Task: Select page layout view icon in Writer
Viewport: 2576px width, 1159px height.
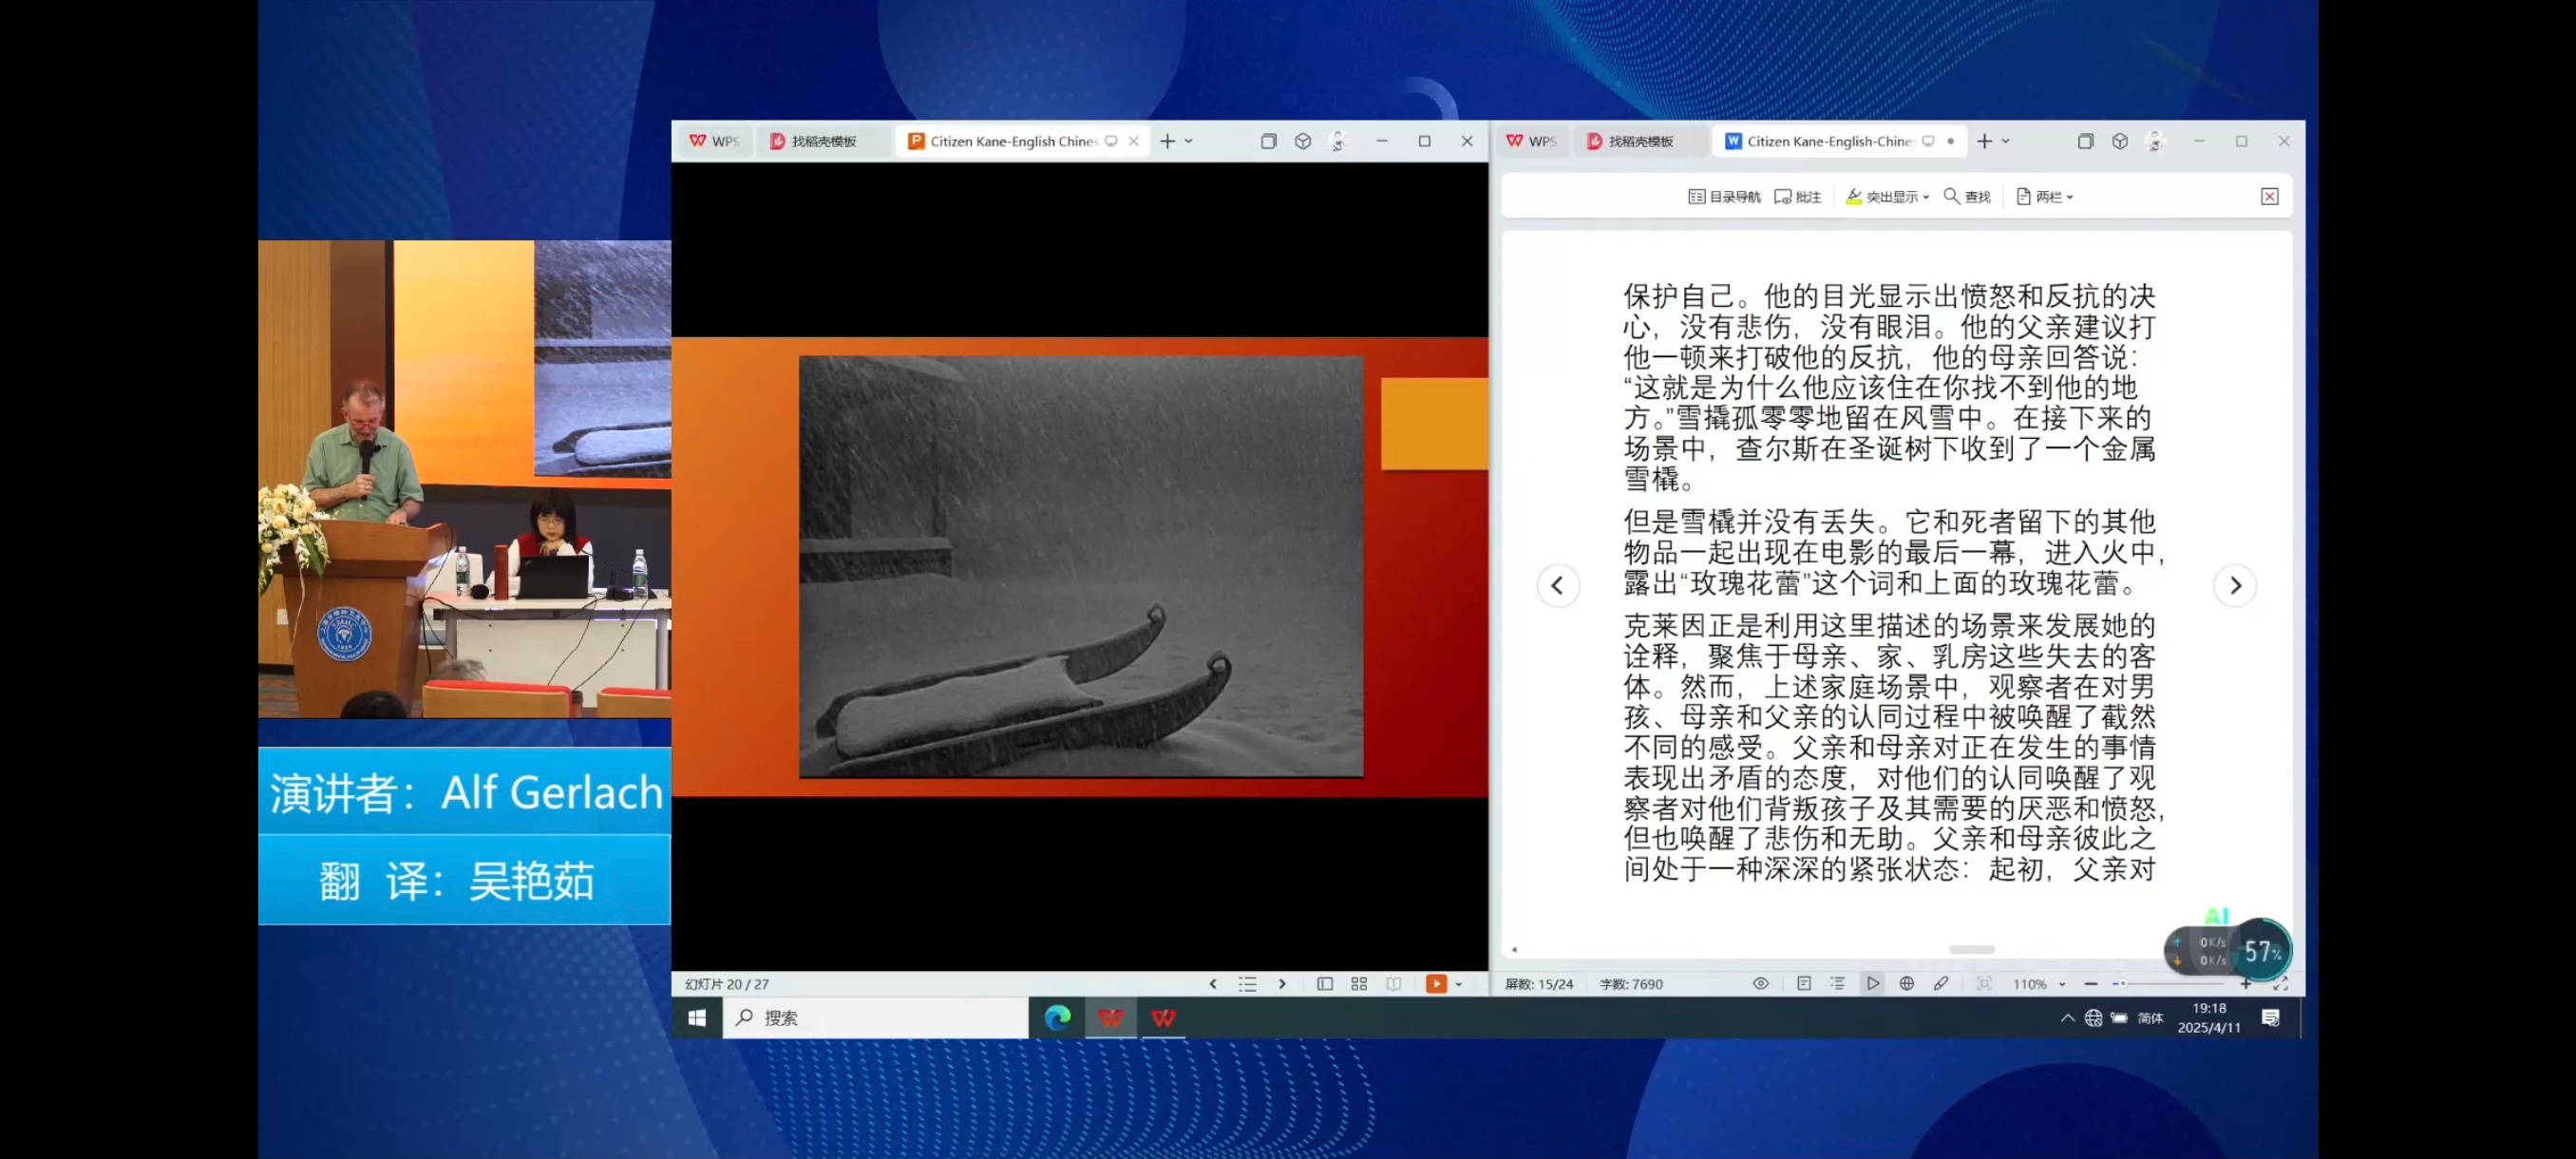Action: (x=1804, y=984)
